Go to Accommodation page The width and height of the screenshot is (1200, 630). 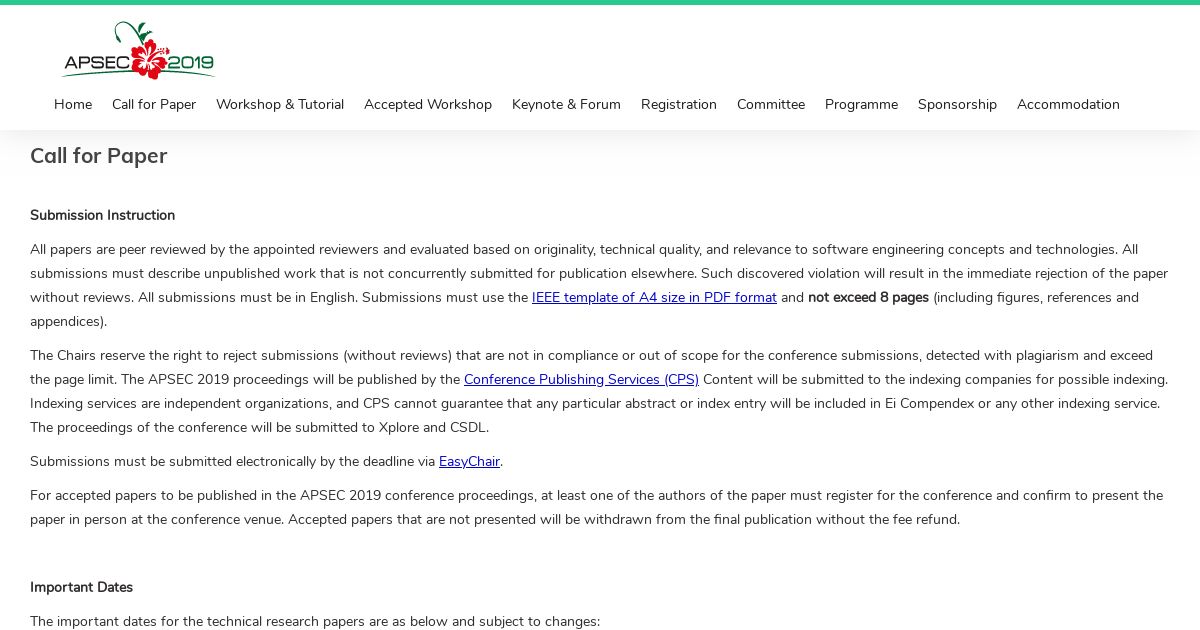click(1068, 104)
